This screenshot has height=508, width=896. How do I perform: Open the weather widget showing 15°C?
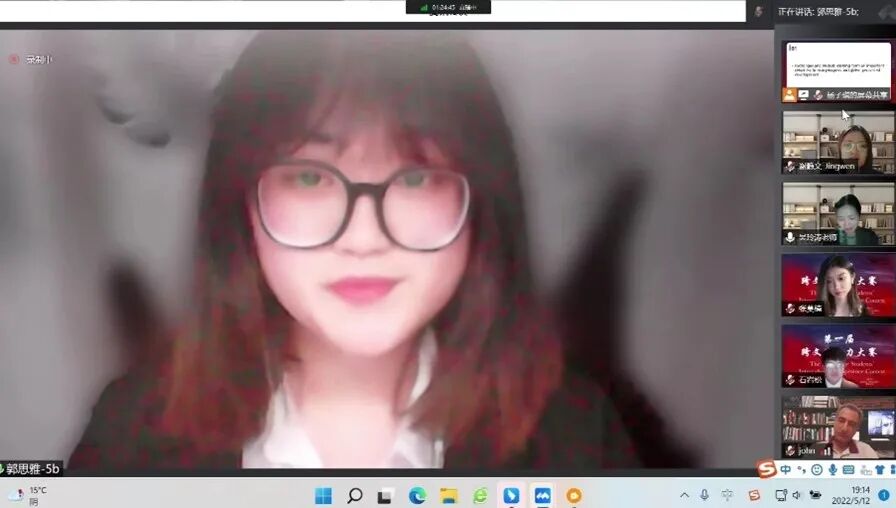pyautogui.click(x=27, y=495)
